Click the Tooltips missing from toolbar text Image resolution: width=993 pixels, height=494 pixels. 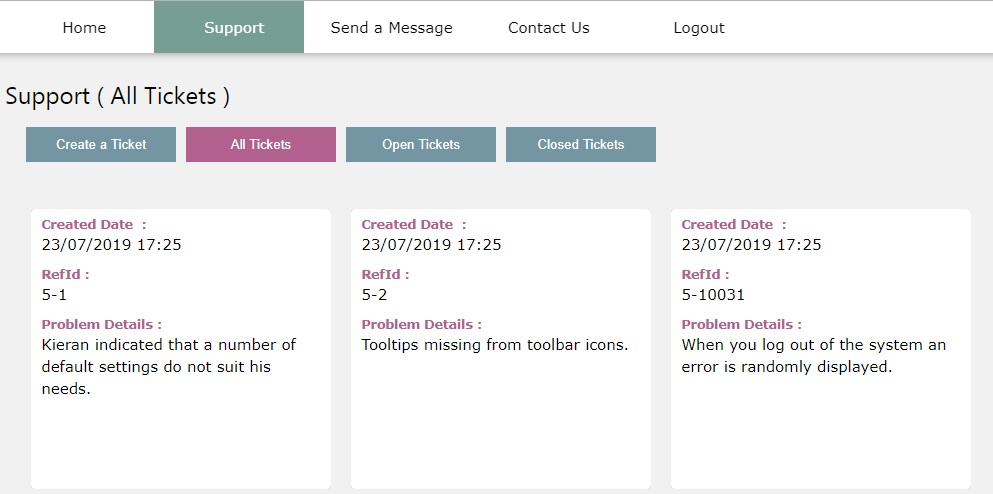[x=495, y=345]
